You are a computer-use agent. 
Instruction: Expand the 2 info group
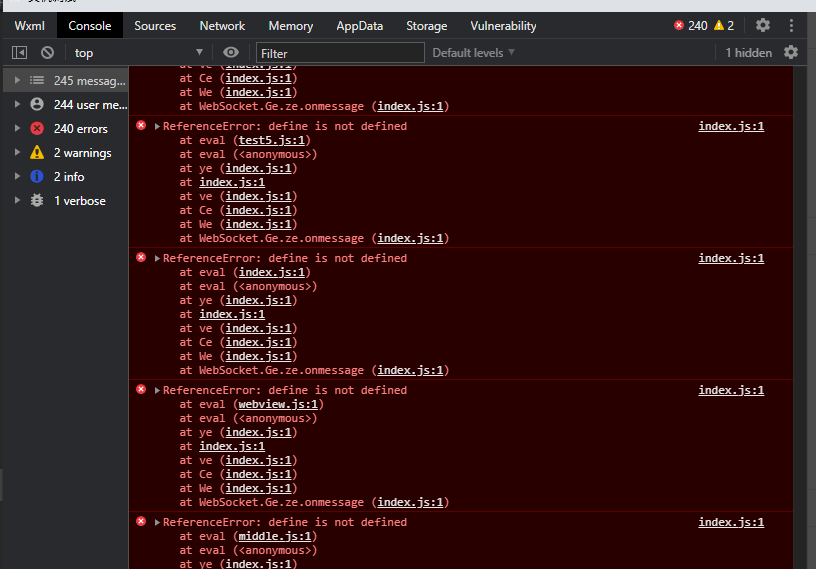[x=17, y=176]
